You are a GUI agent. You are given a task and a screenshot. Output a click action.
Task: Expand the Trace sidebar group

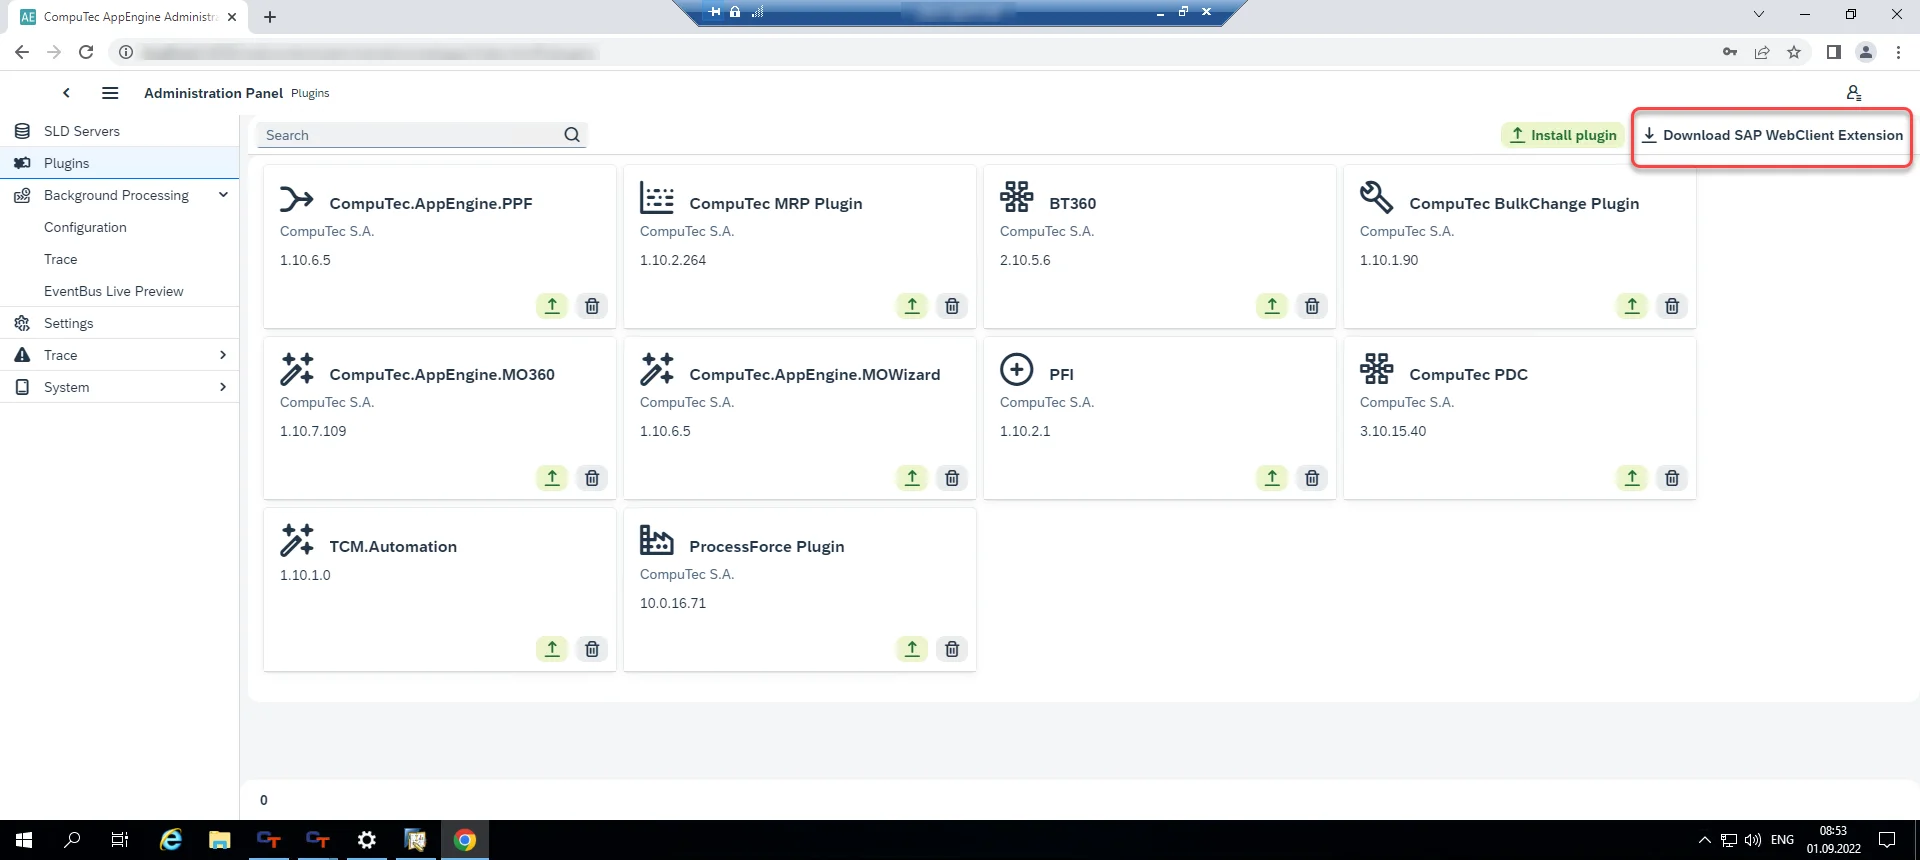tap(223, 355)
